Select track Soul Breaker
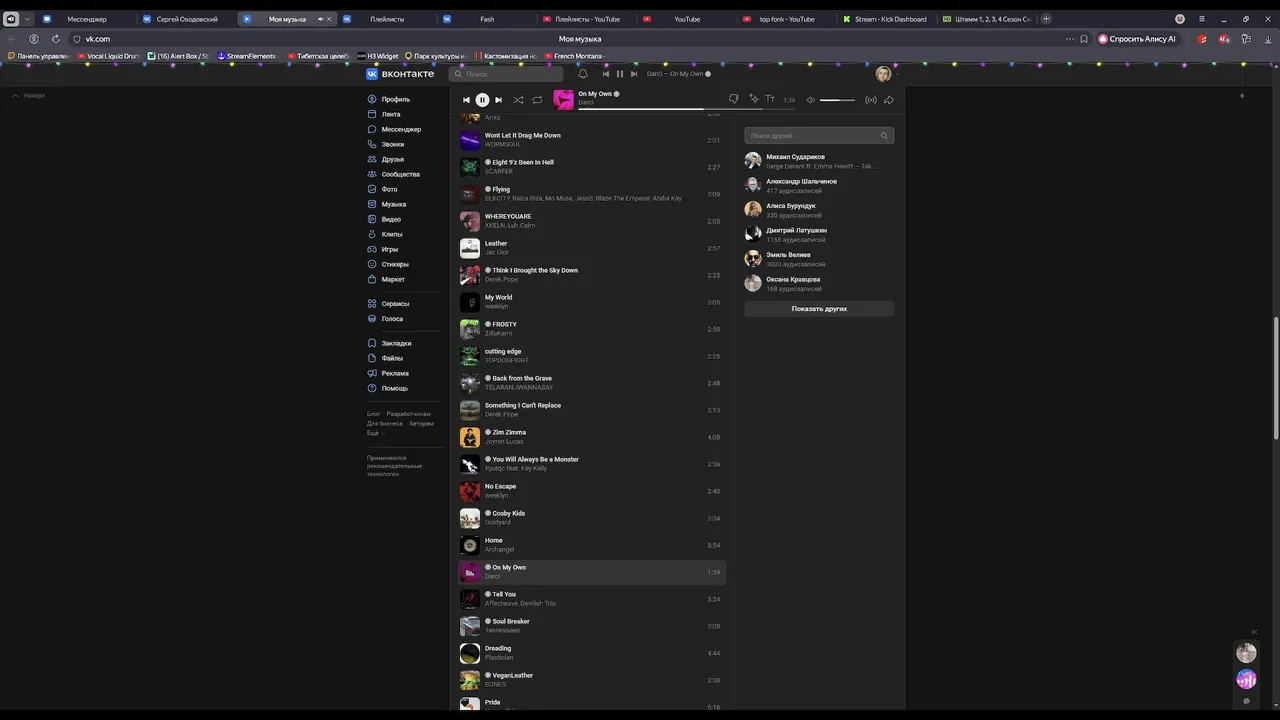 (x=592, y=626)
